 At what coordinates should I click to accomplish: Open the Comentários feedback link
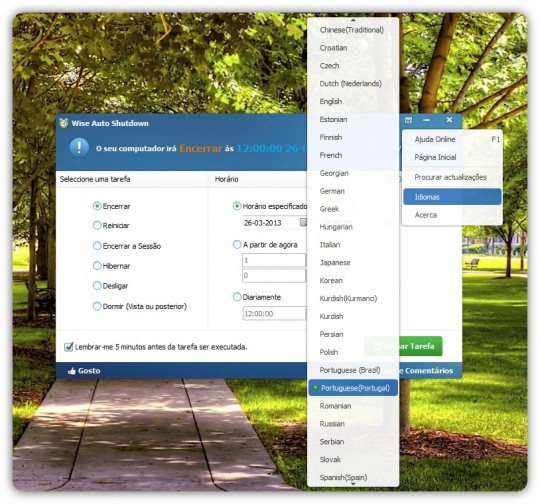(429, 371)
